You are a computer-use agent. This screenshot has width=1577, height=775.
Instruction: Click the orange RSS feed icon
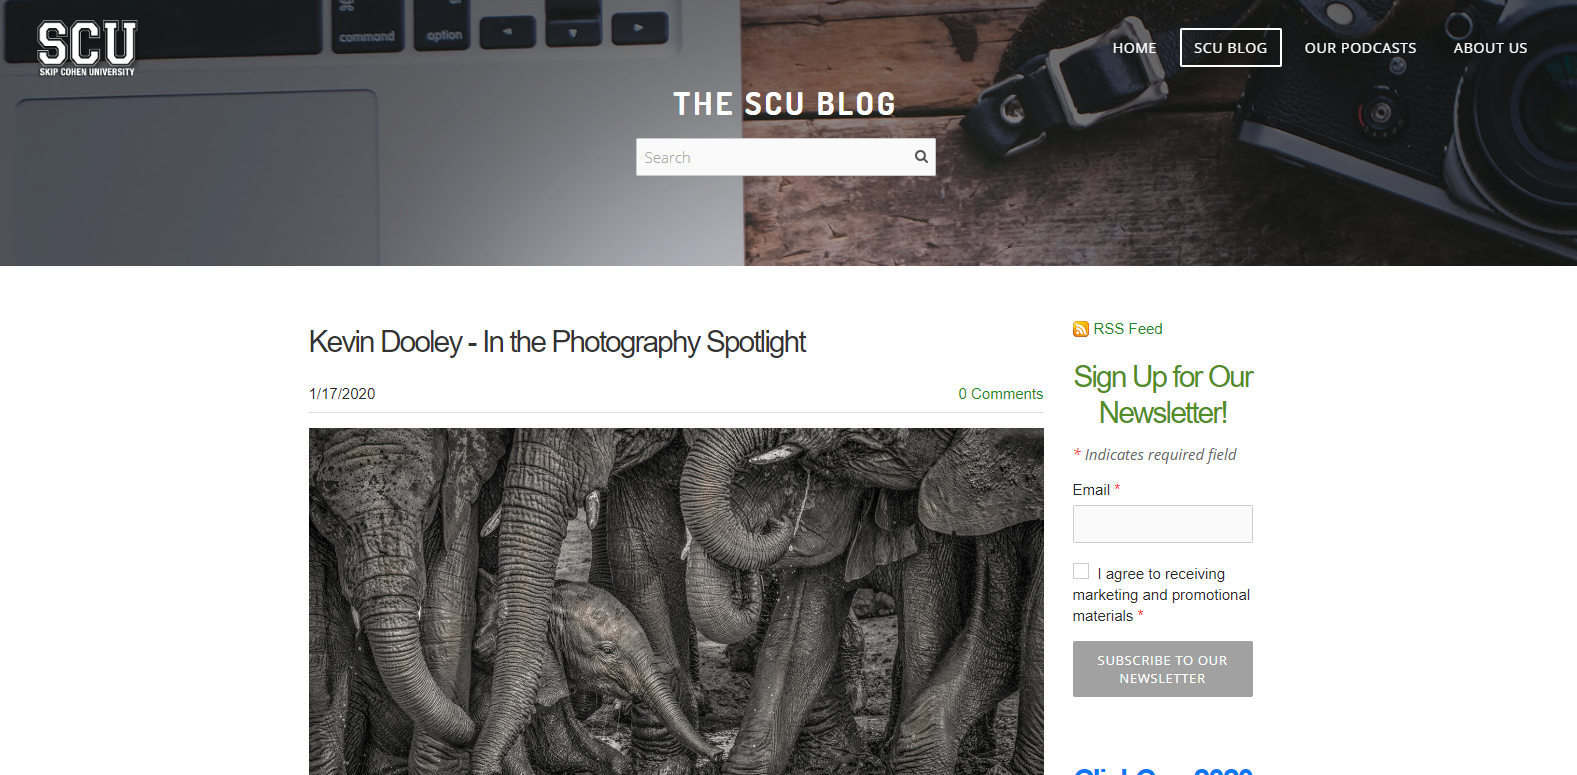(x=1081, y=329)
